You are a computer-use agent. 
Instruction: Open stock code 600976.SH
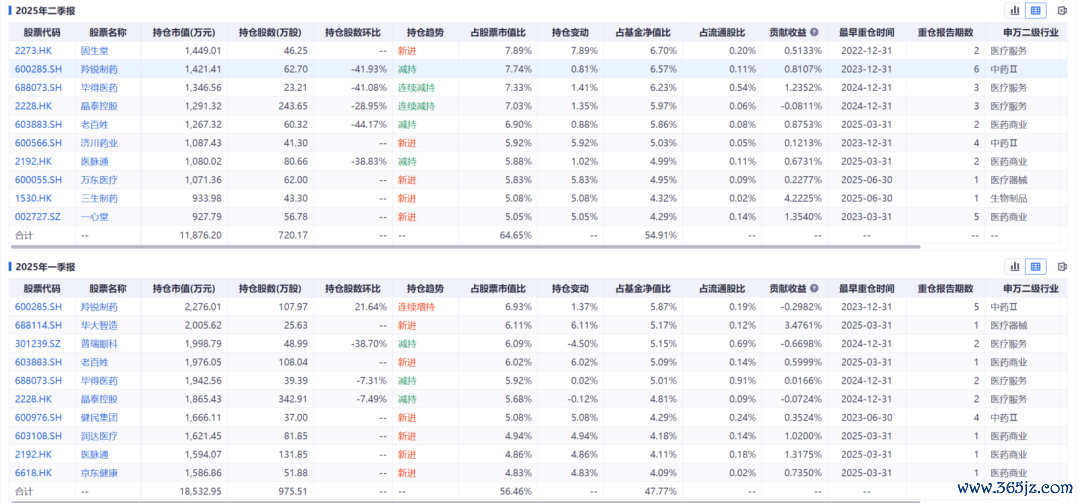point(38,418)
